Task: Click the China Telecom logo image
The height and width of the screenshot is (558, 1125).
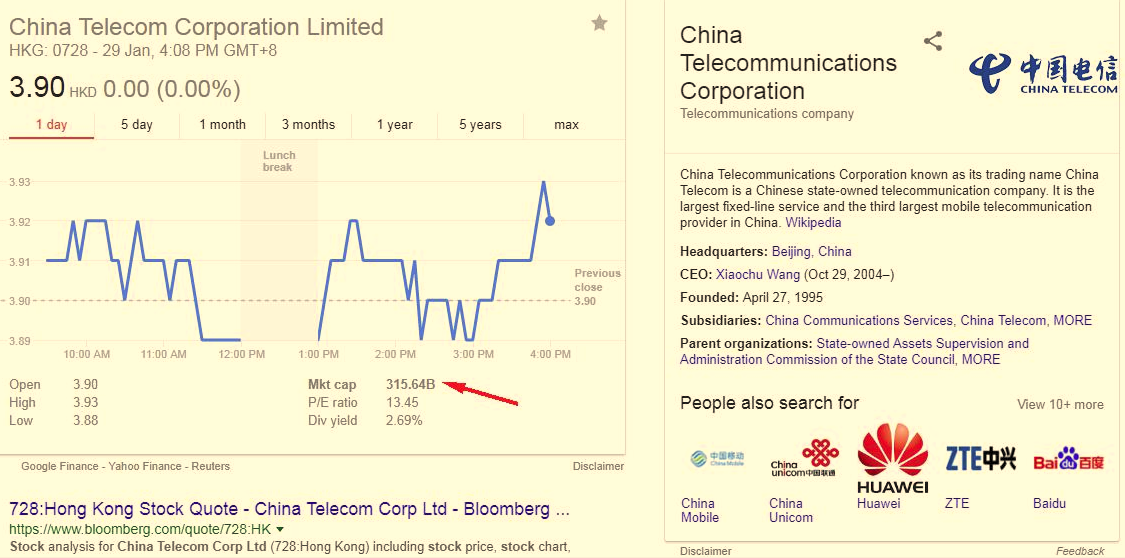Action: [x=1043, y=73]
